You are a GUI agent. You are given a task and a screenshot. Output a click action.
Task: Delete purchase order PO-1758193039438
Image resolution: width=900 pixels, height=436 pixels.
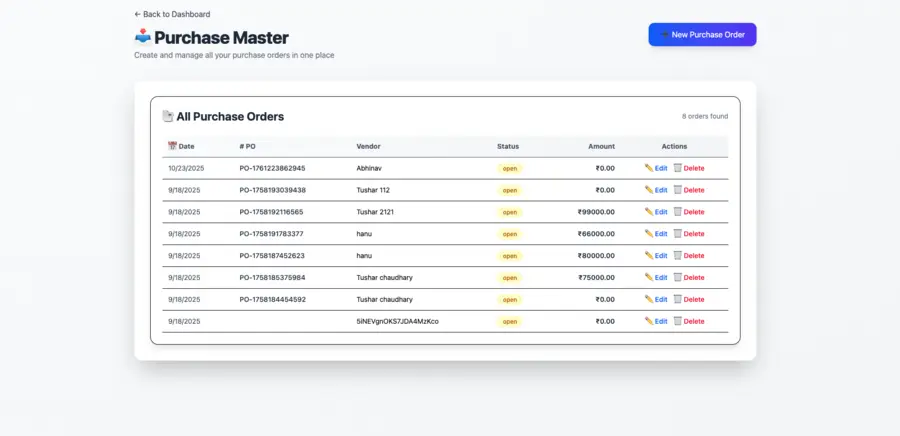[693, 190]
